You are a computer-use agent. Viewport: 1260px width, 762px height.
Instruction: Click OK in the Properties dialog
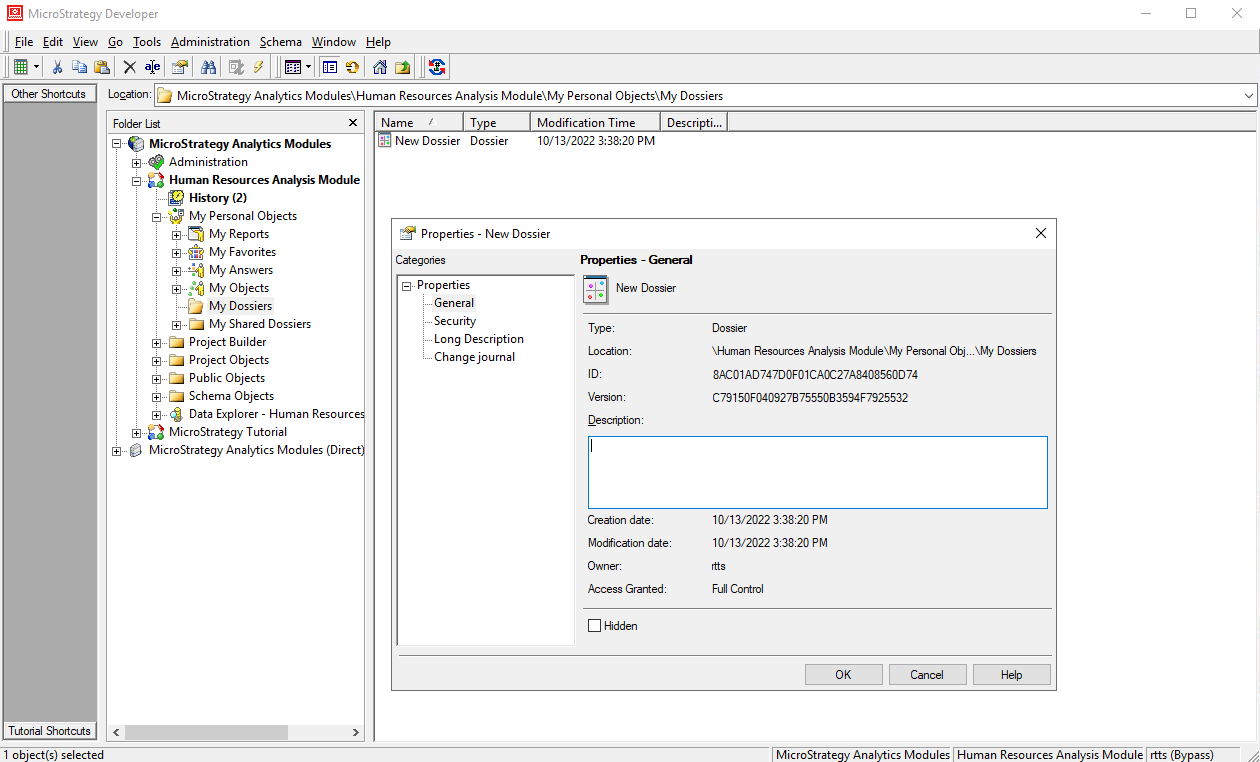click(844, 675)
